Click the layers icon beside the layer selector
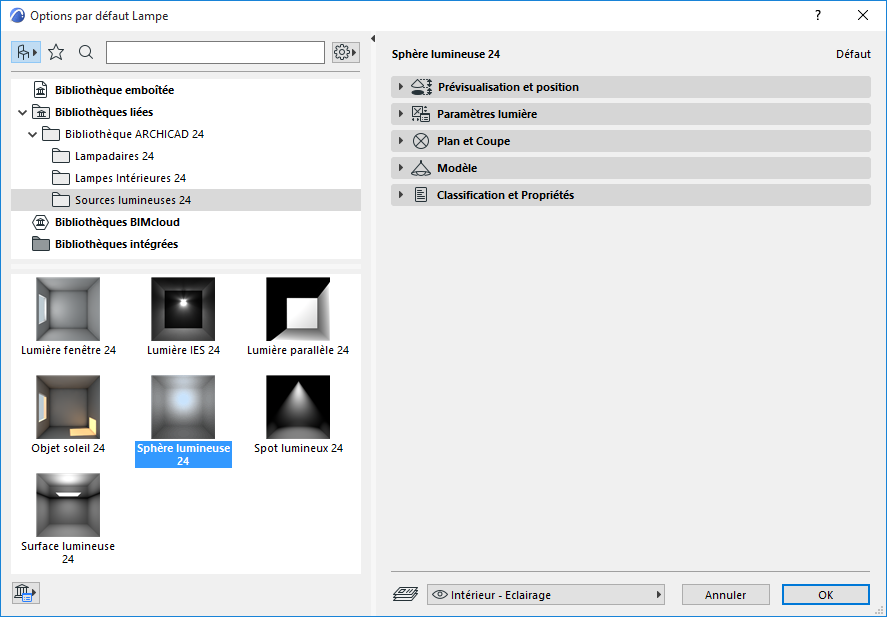Screen dimensions: 887x617 405,594
